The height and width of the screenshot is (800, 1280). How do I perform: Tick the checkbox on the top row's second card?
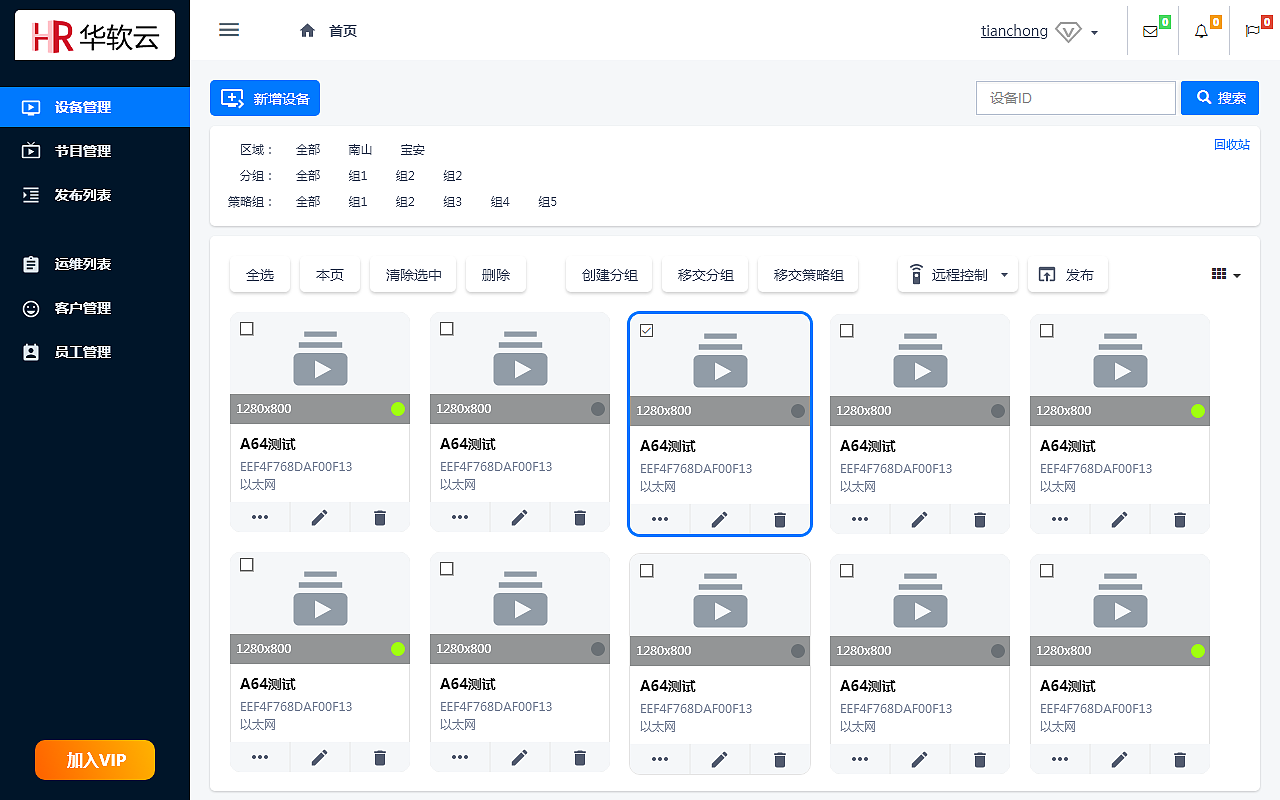447,328
